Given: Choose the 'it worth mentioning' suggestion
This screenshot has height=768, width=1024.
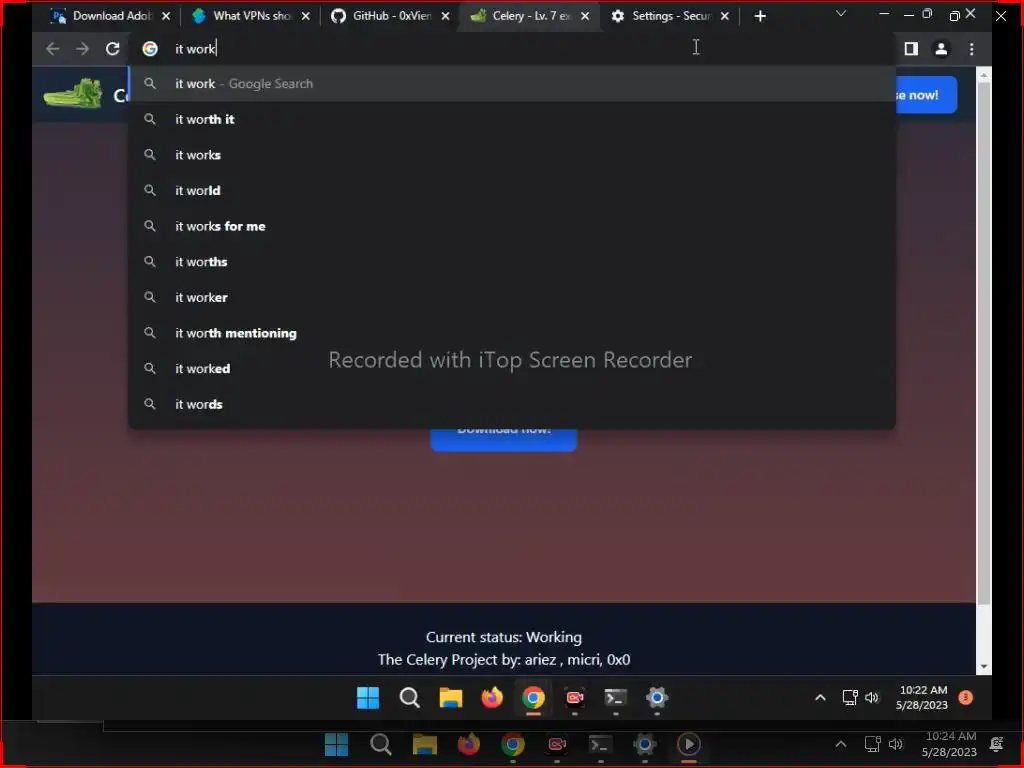Looking at the screenshot, I should [x=512, y=333].
